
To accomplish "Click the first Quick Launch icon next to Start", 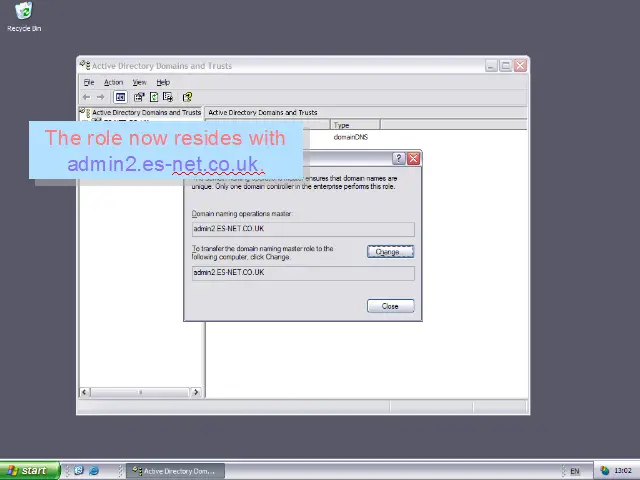I will [79, 471].
